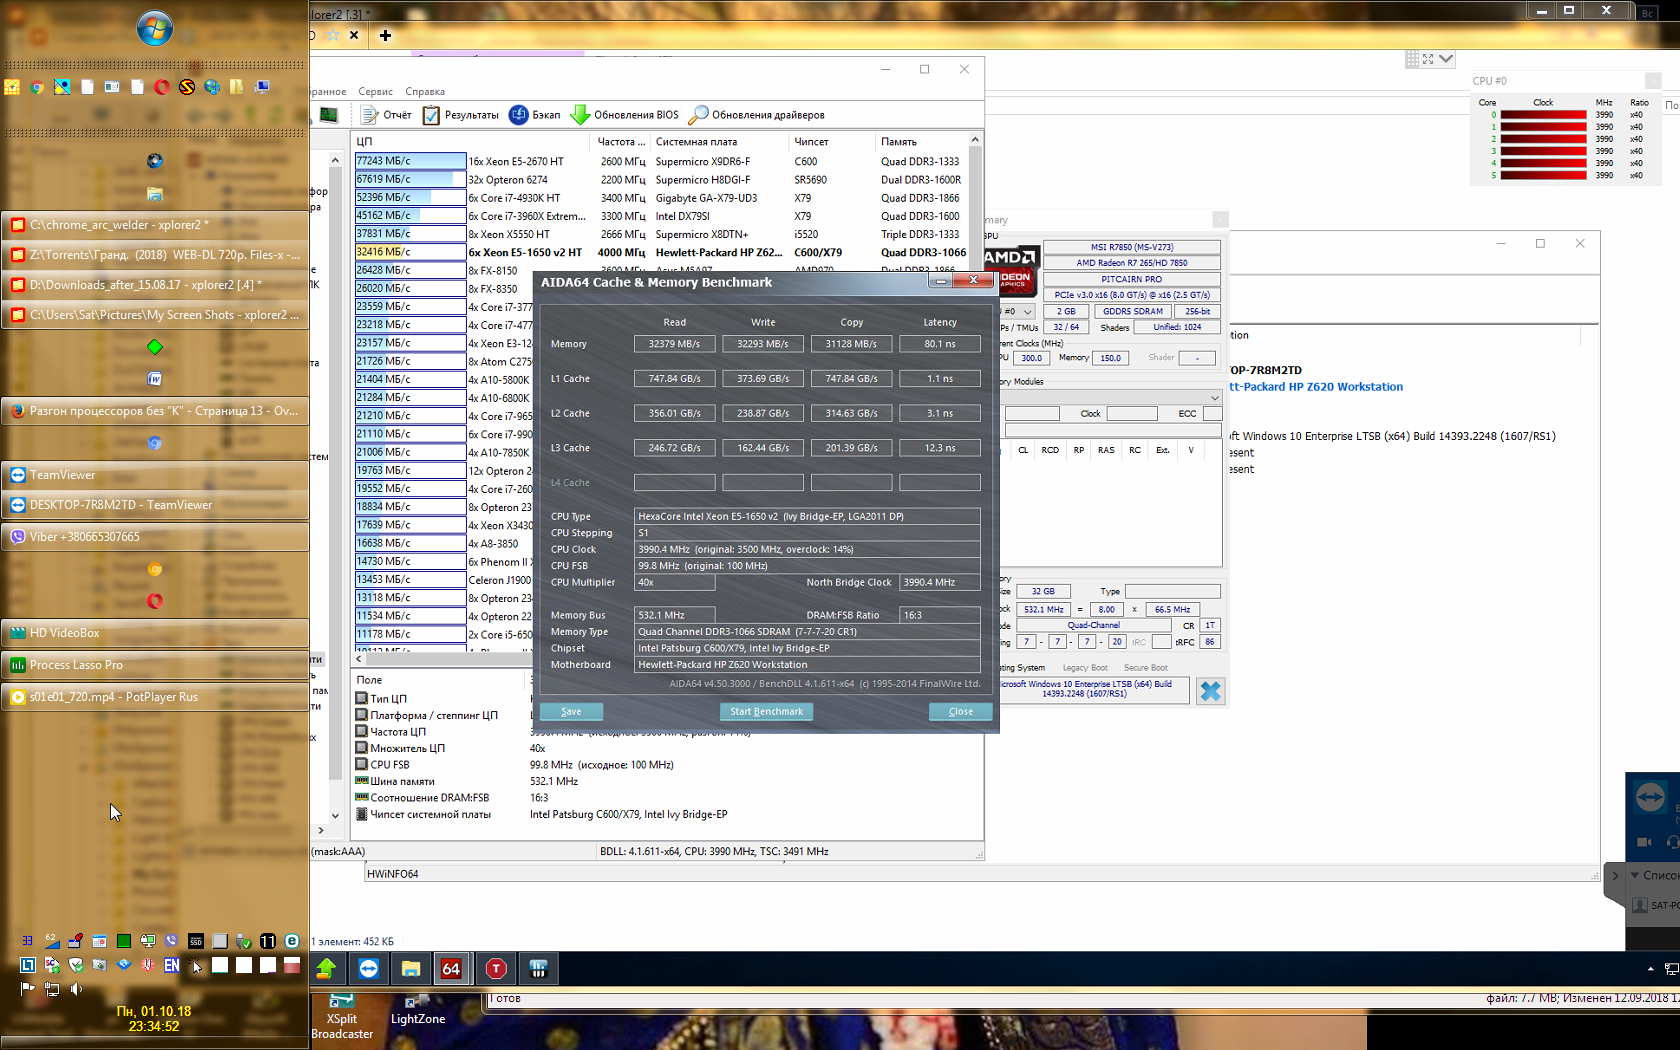Viewport: 1680px width, 1050px height.
Task: Open the folder shortcut in quick launch
Action: [x=237, y=87]
